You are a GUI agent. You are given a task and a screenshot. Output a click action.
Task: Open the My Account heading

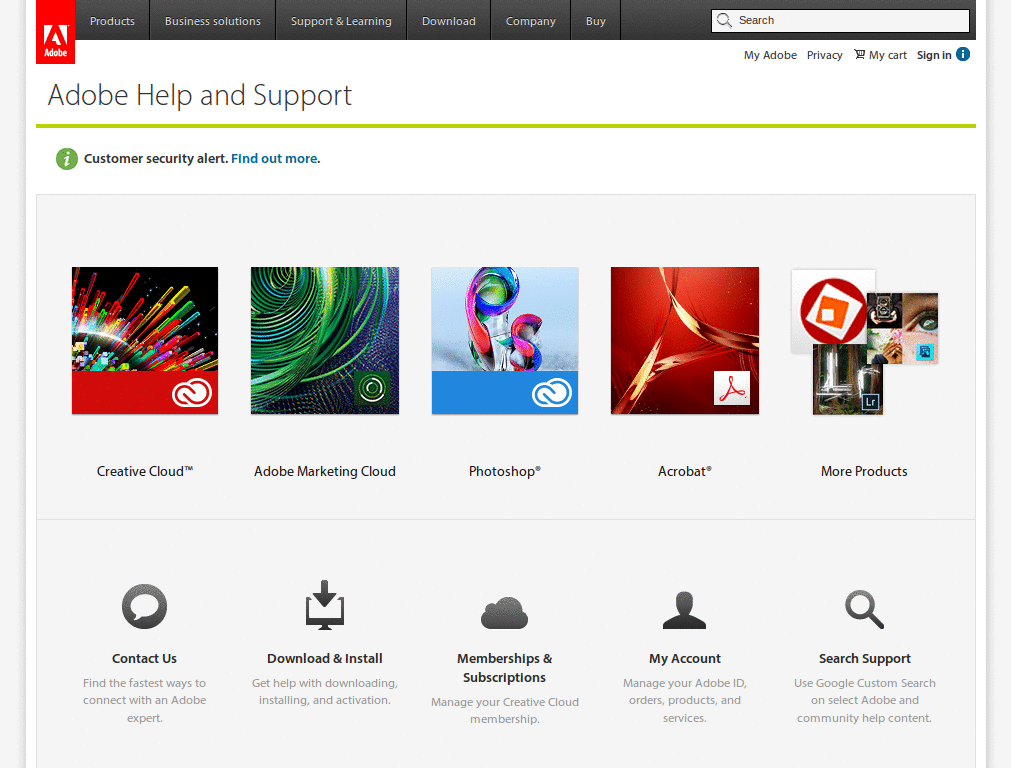(684, 658)
